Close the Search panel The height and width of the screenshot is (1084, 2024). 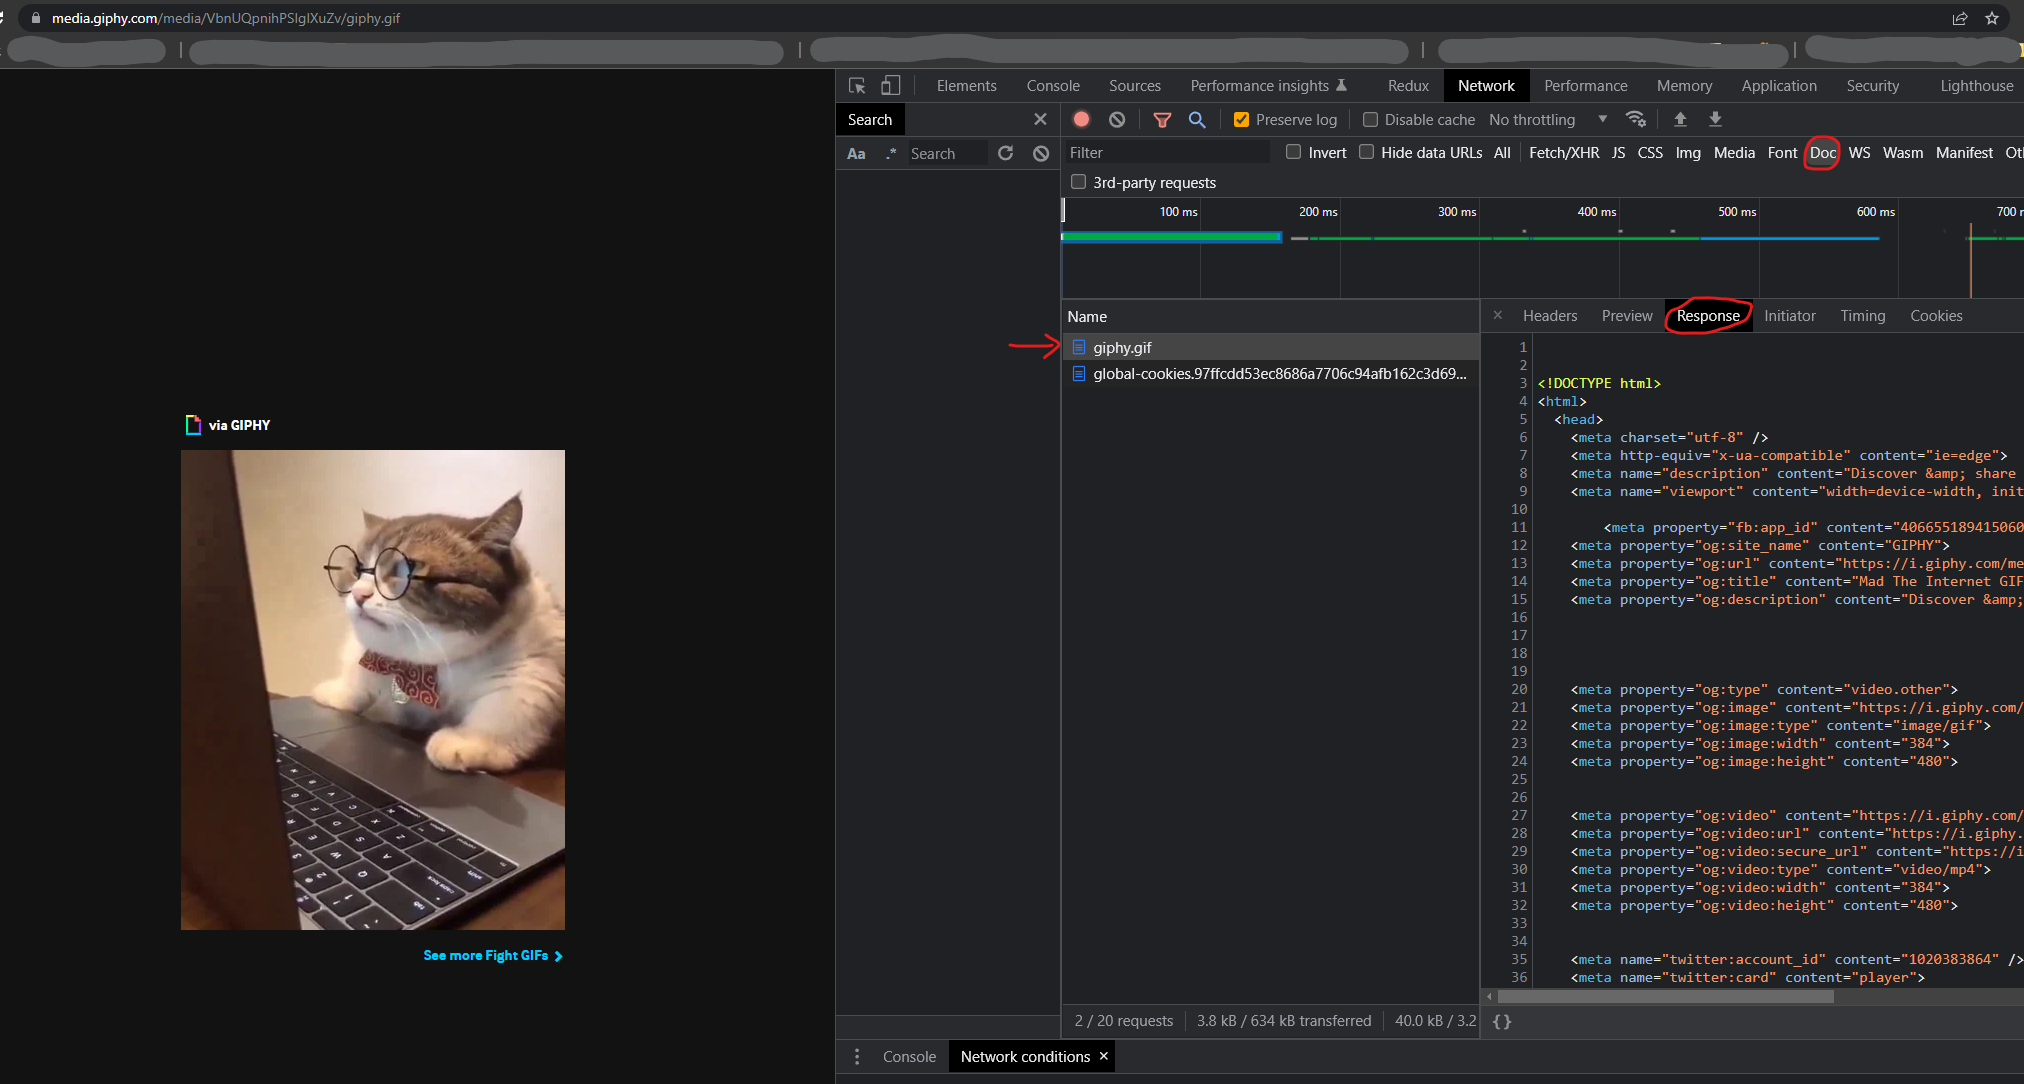point(1040,119)
